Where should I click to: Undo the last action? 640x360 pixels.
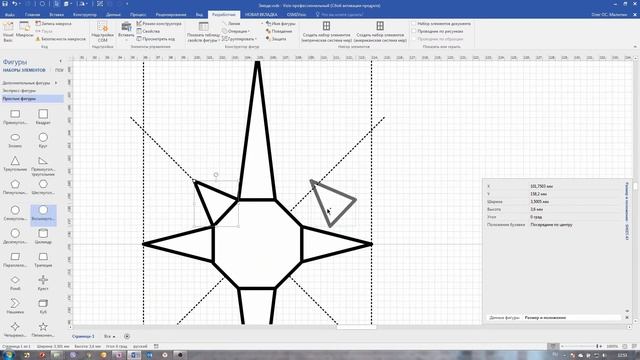[x=15, y=4]
